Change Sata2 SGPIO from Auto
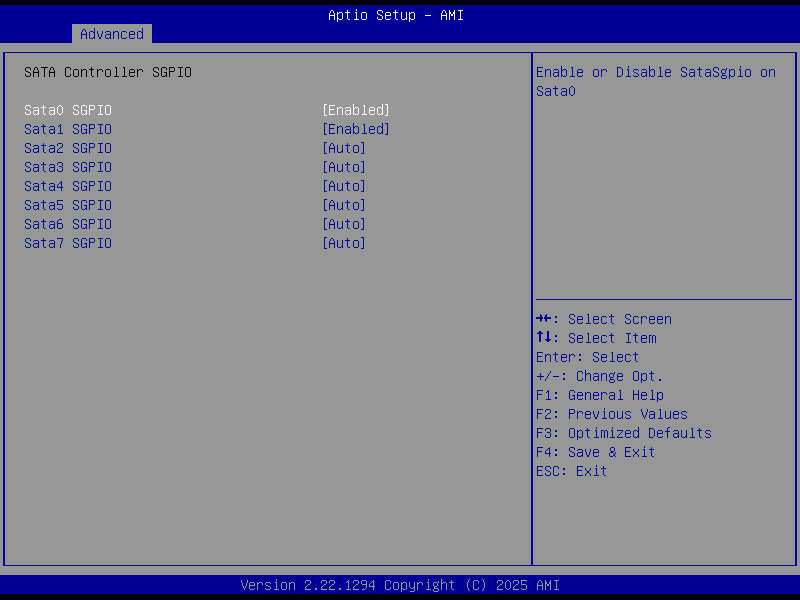This screenshot has height=600, width=800. tap(344, 148)
